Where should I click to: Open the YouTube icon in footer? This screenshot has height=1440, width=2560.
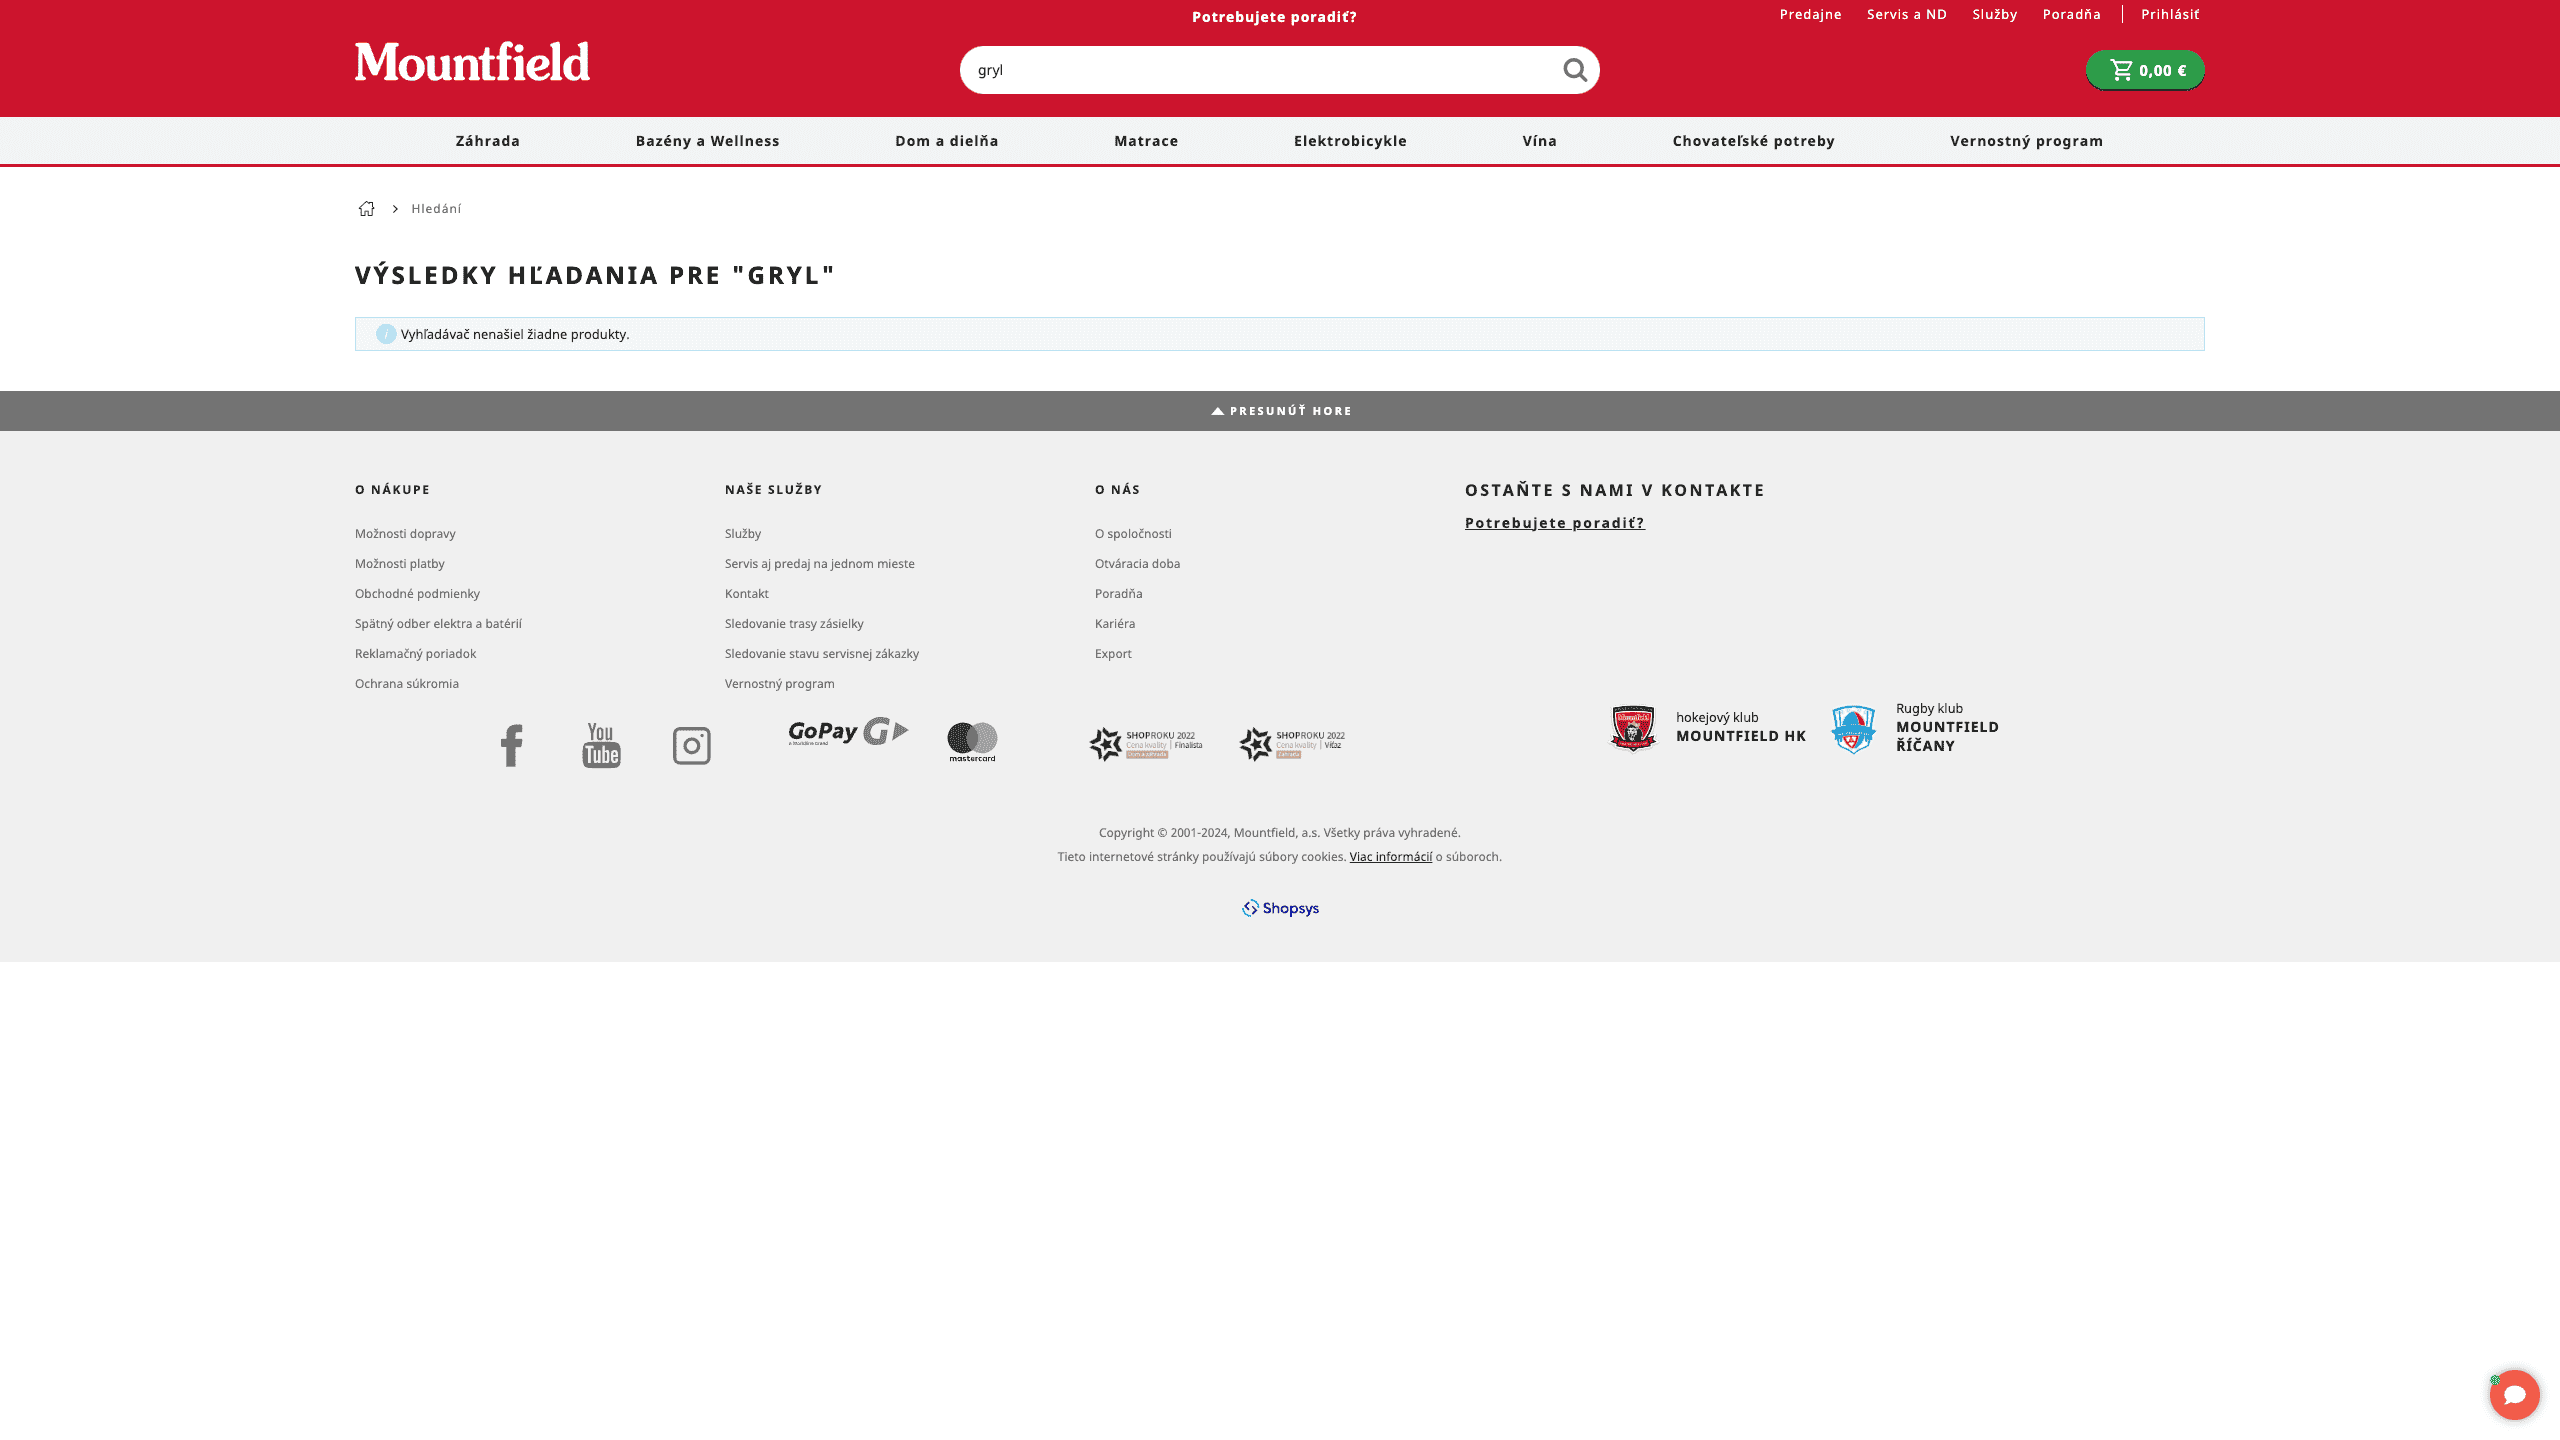[601, 745]
